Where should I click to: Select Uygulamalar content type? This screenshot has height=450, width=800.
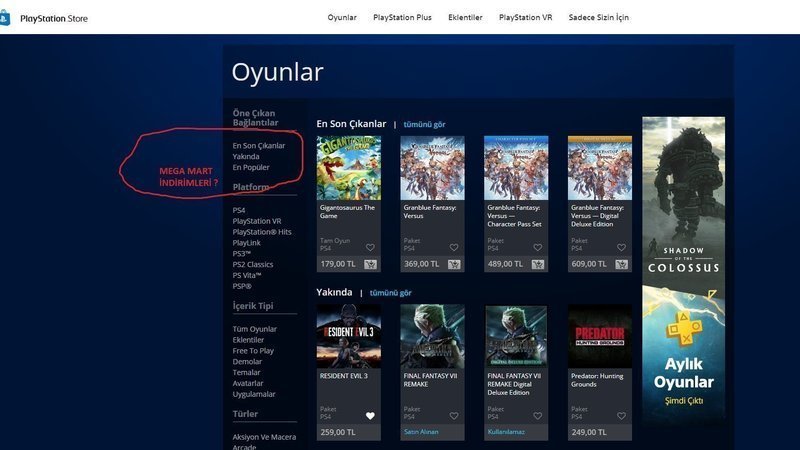tap(254, 394)
